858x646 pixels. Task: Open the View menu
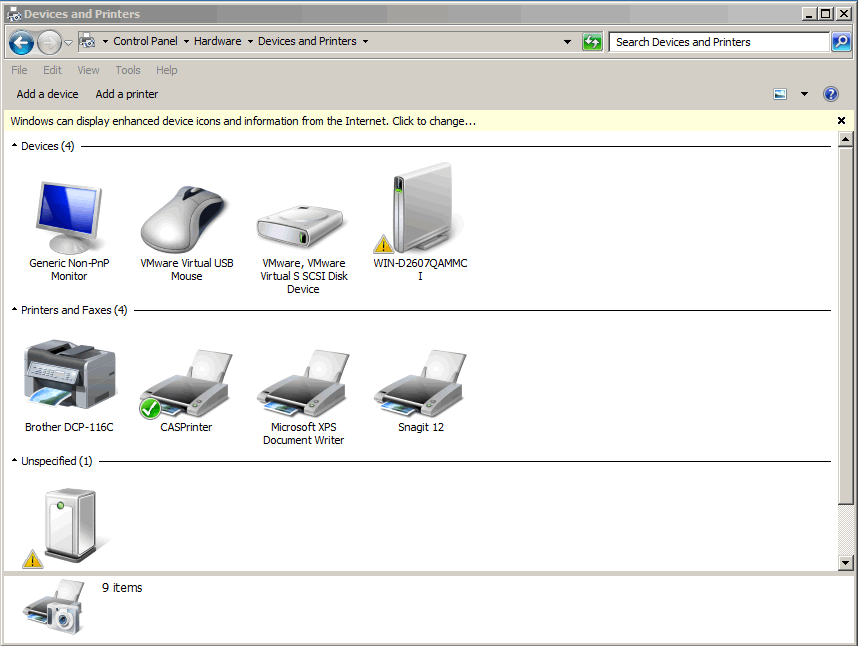point(88,70)
